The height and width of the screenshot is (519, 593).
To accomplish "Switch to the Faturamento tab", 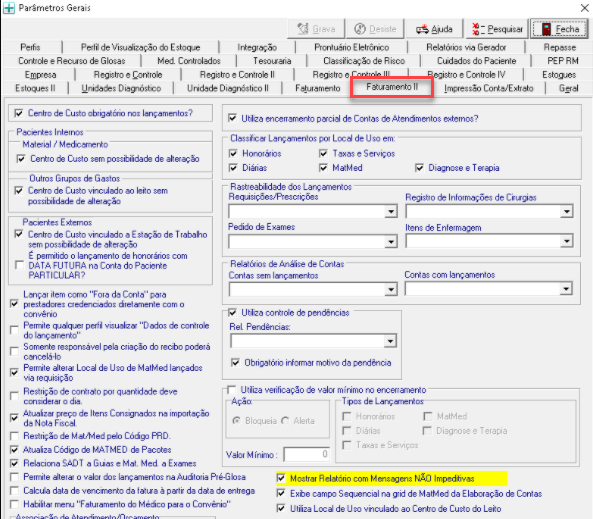I will 318,88.
